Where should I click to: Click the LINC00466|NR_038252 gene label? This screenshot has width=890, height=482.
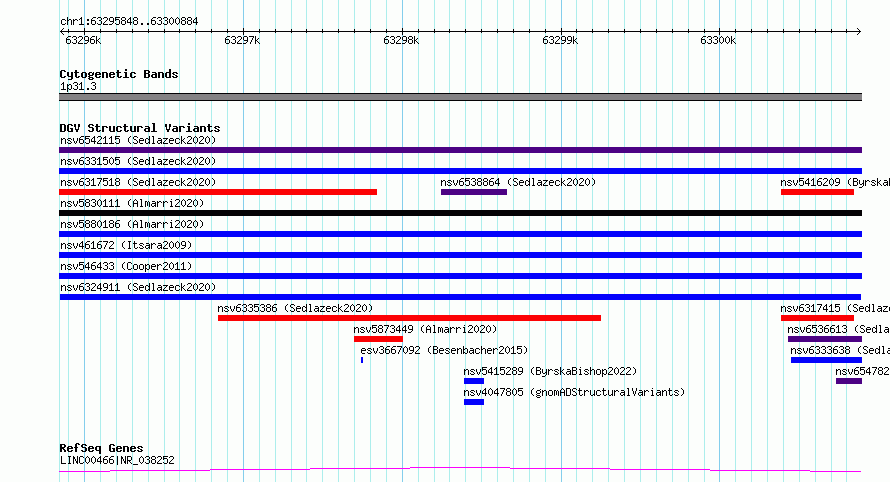[117, 460]
